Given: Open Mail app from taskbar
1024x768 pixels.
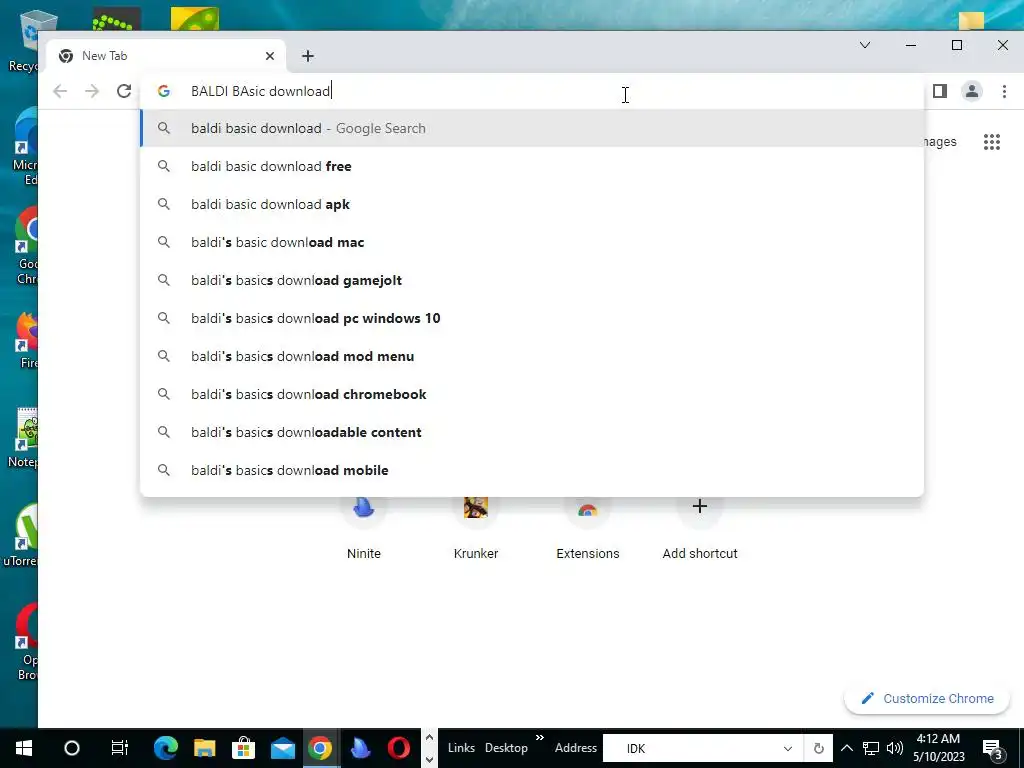Looking at the screenshot, I should tap(283, 748).
